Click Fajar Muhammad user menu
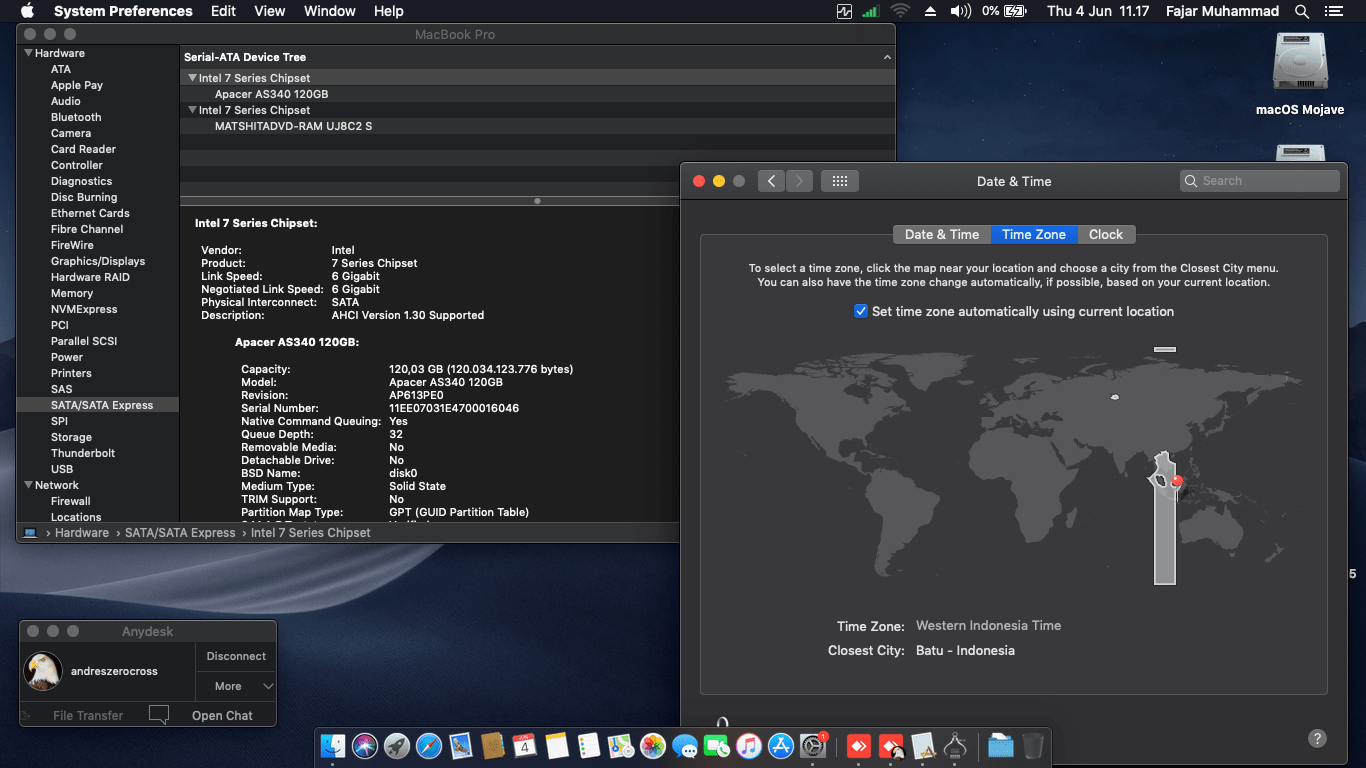Screen dimensions: 1366x768 pos(1223,12)
